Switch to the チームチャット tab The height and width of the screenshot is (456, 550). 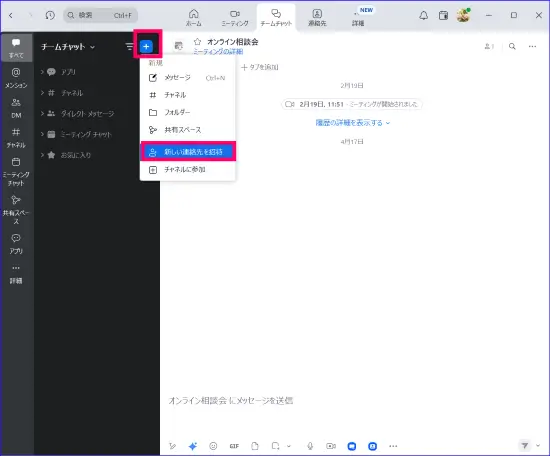tap(276, 18)
